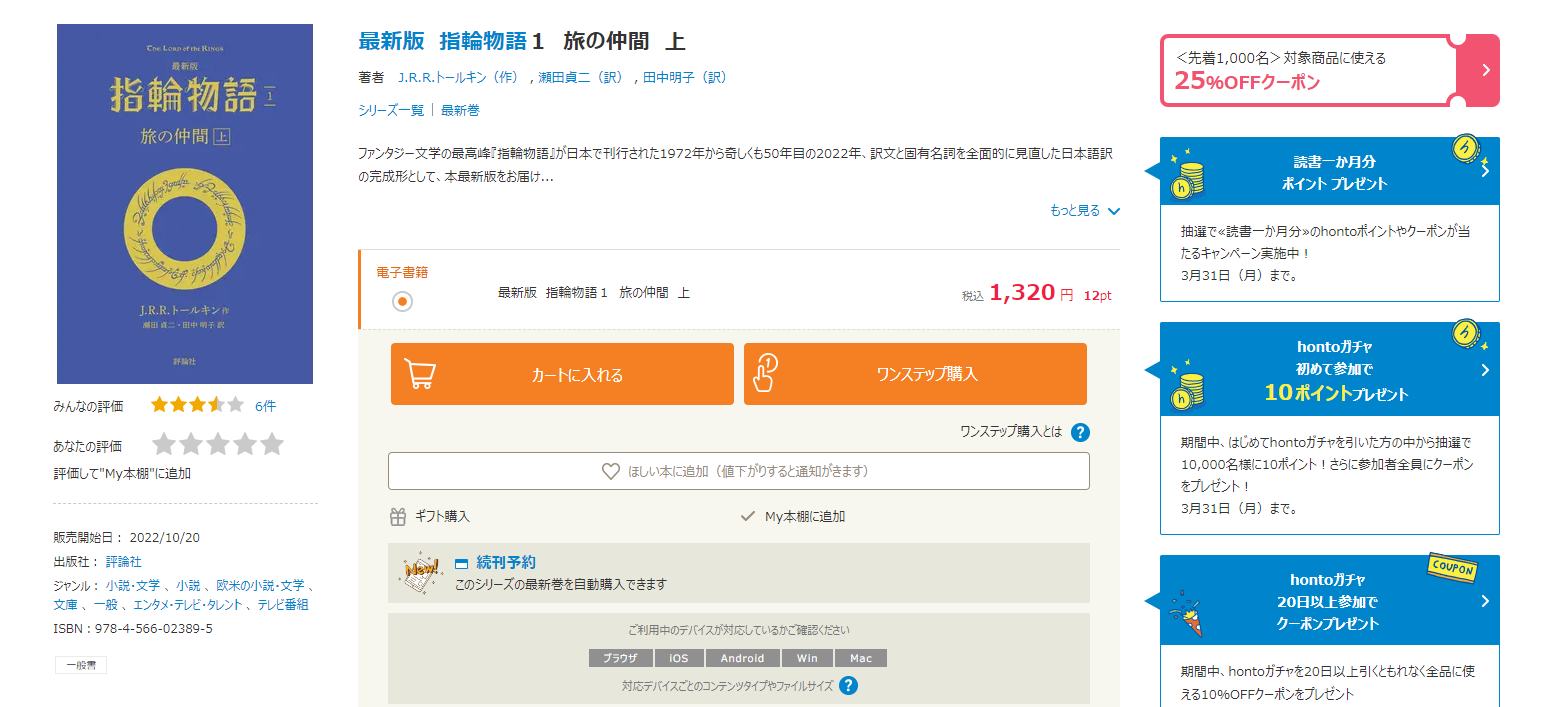1558x707 pixels.
Task: Select the 電子書籍 radio button
Action: [x=402, y=301]
